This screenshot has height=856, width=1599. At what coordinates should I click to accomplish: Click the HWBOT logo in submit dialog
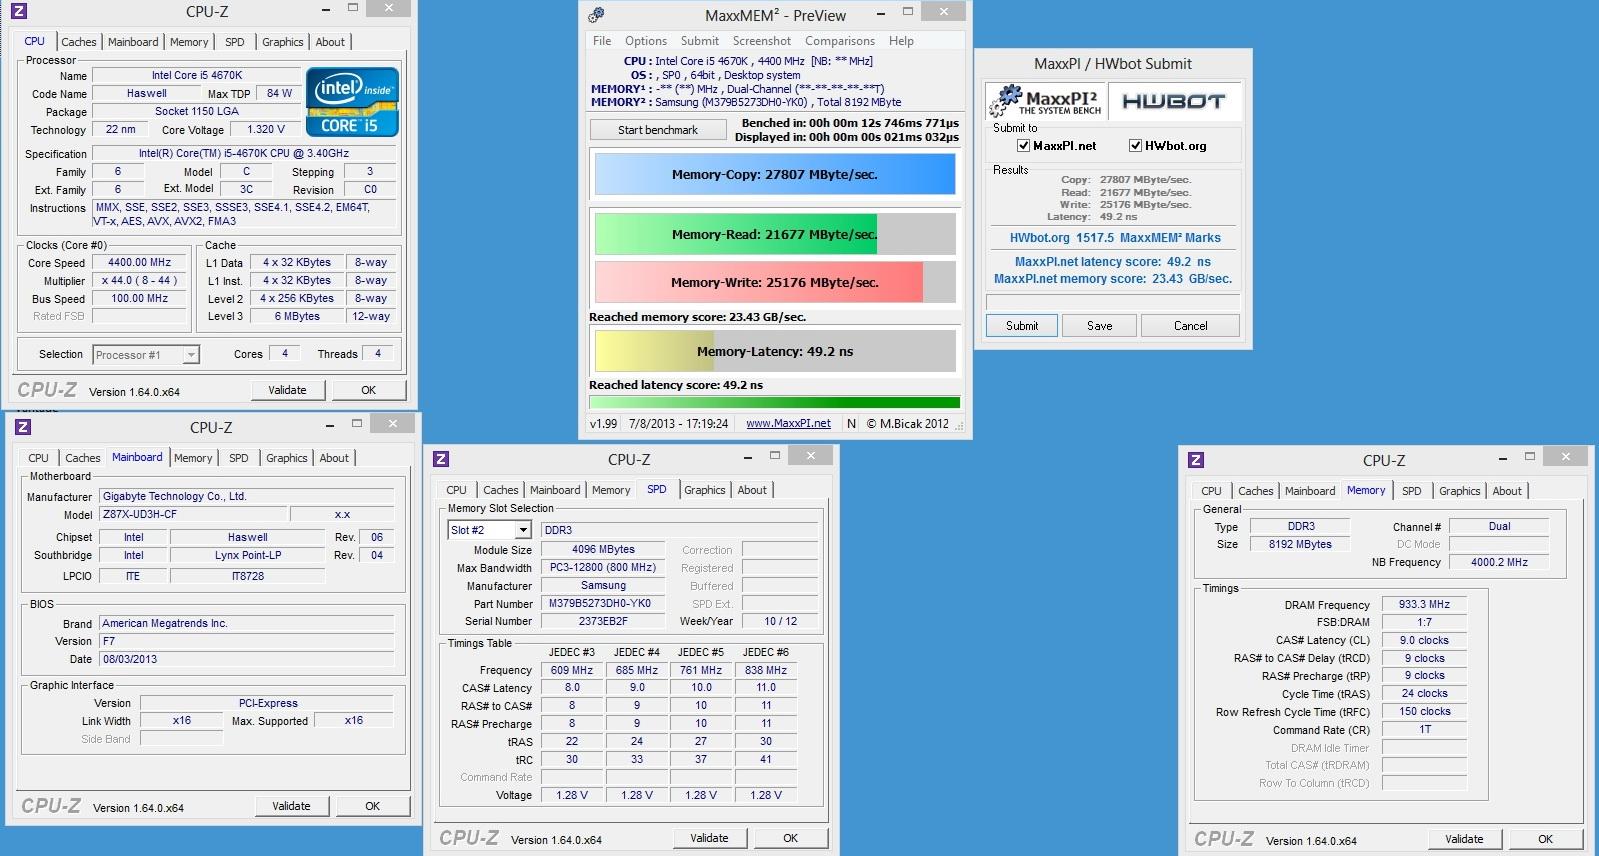coord(1173,101)
